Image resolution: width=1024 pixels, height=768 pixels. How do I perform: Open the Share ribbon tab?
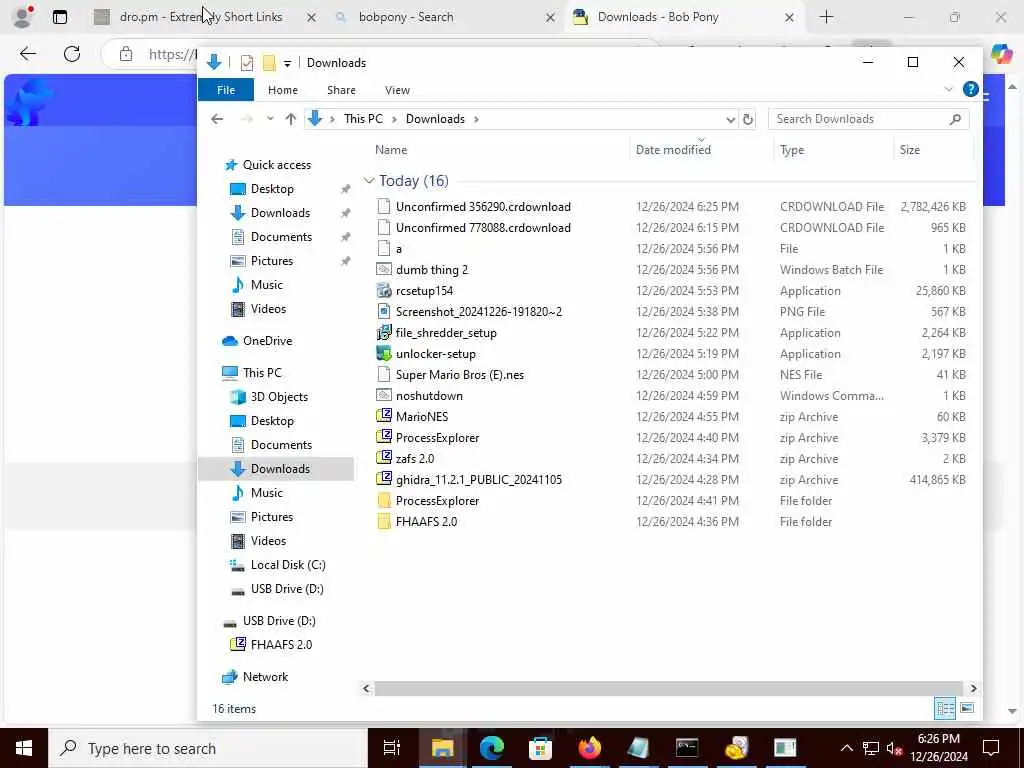tap(342, 90)
